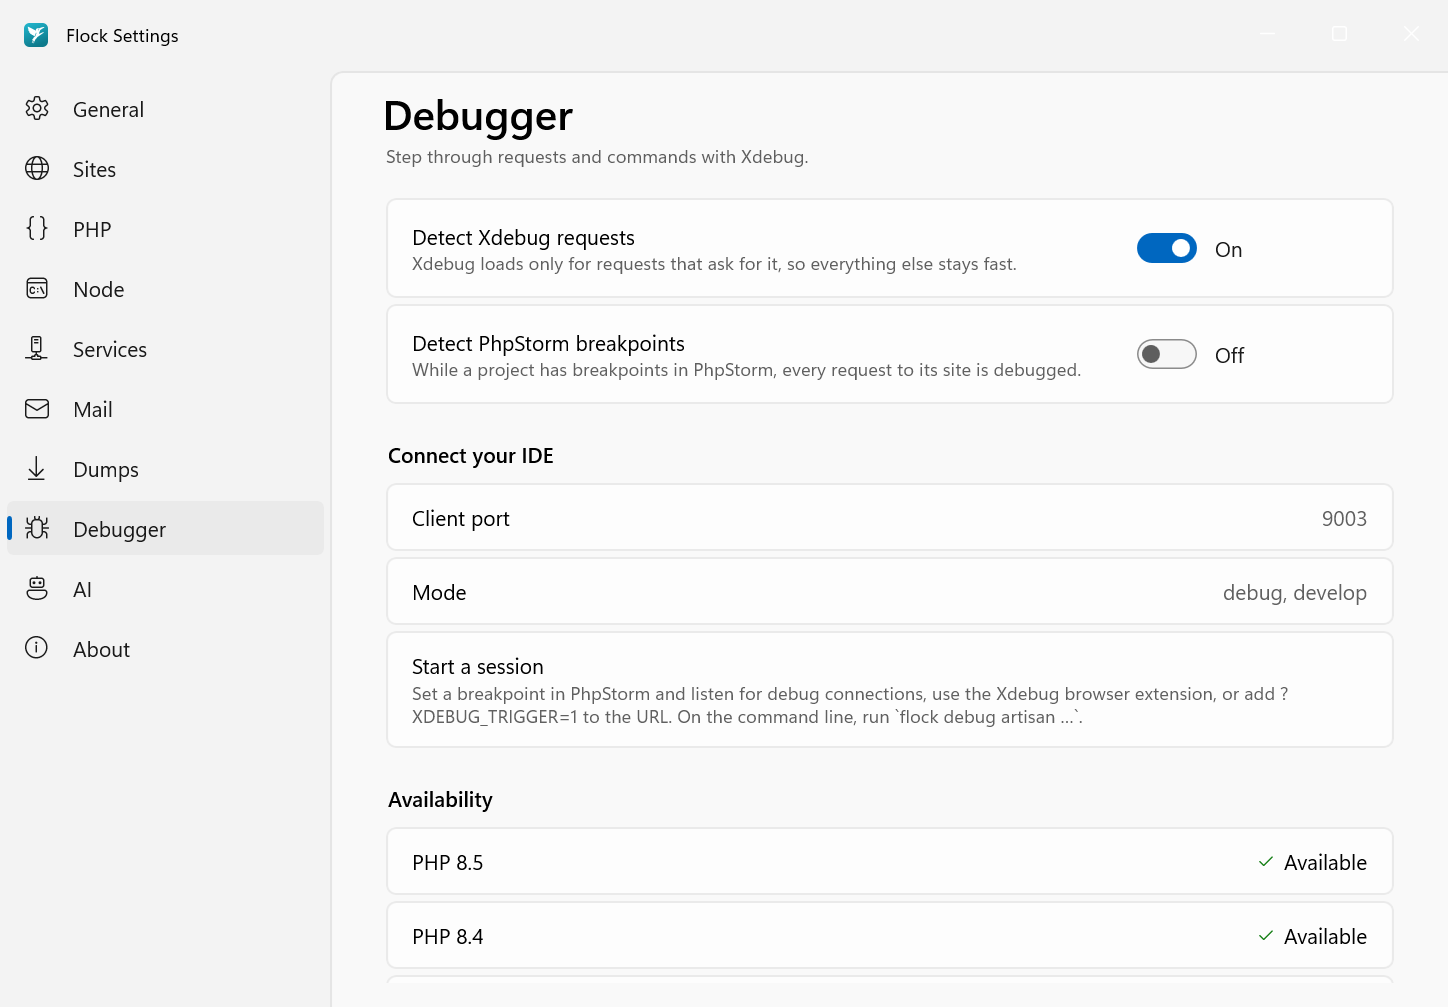The width and height of the screenshot is (1448, 1007).
Task: Open the Mail section
Action: click(x=165, y=408)
